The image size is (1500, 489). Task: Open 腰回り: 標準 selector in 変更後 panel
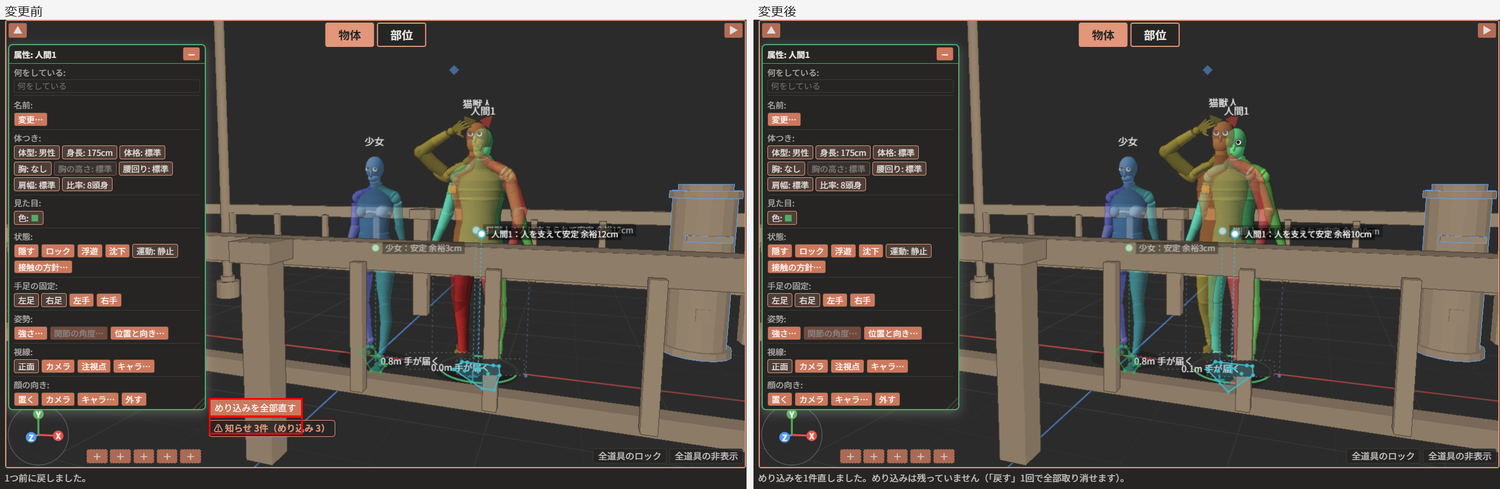point(899,169)
